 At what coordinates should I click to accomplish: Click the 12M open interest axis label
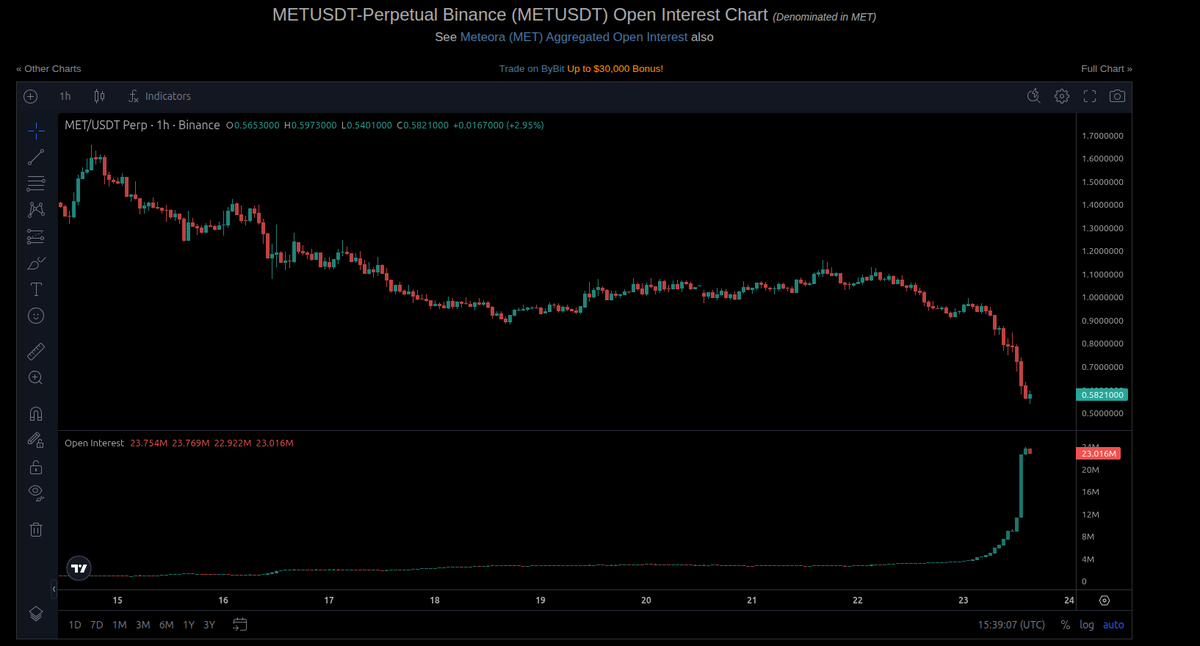tap(1090, 514)
